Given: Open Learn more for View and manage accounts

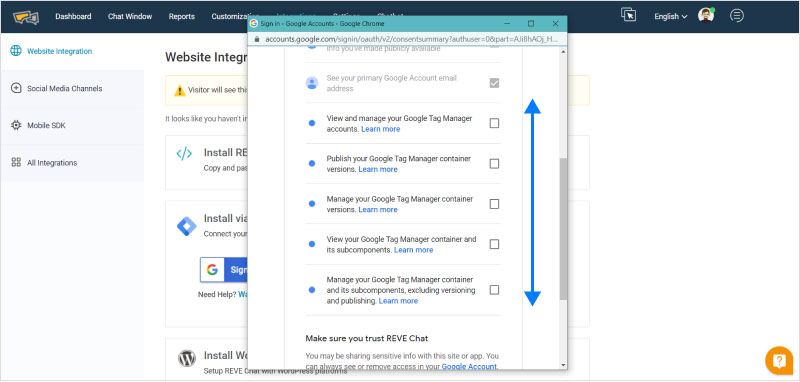Looking at the screenshot, I should tap(381, 129).
